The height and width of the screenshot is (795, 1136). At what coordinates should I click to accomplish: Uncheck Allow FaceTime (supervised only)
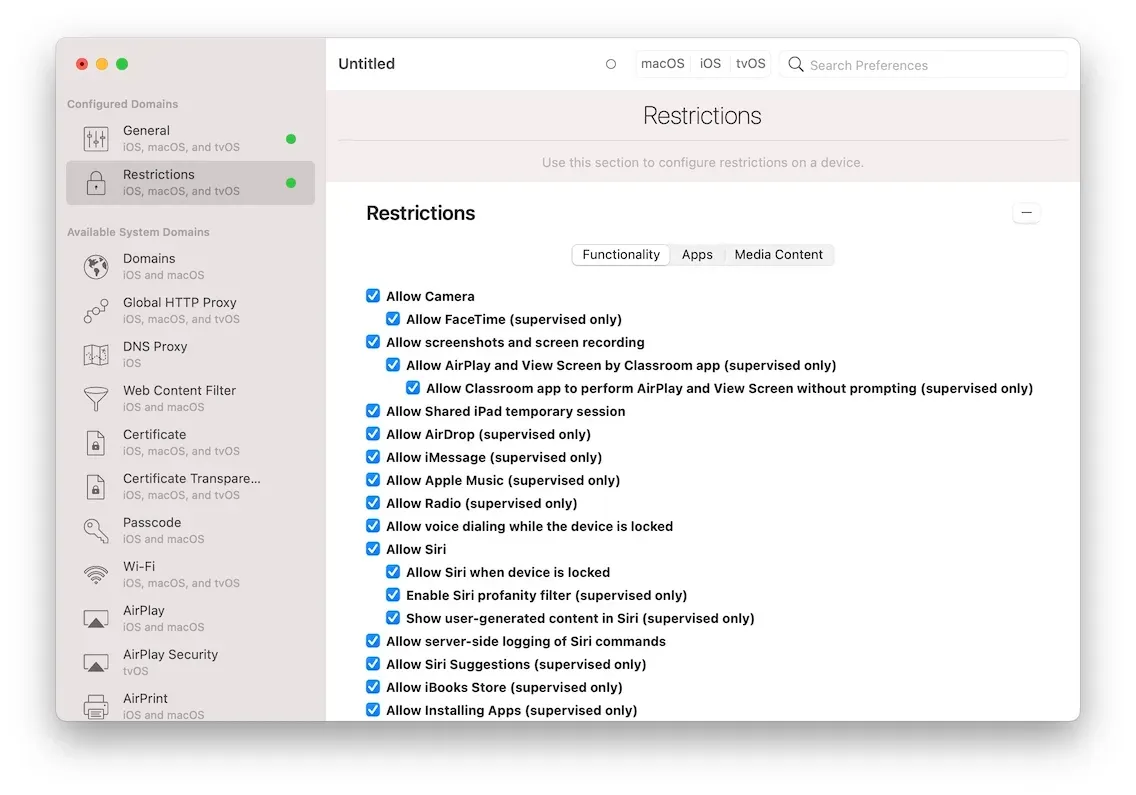coord(393,318)
